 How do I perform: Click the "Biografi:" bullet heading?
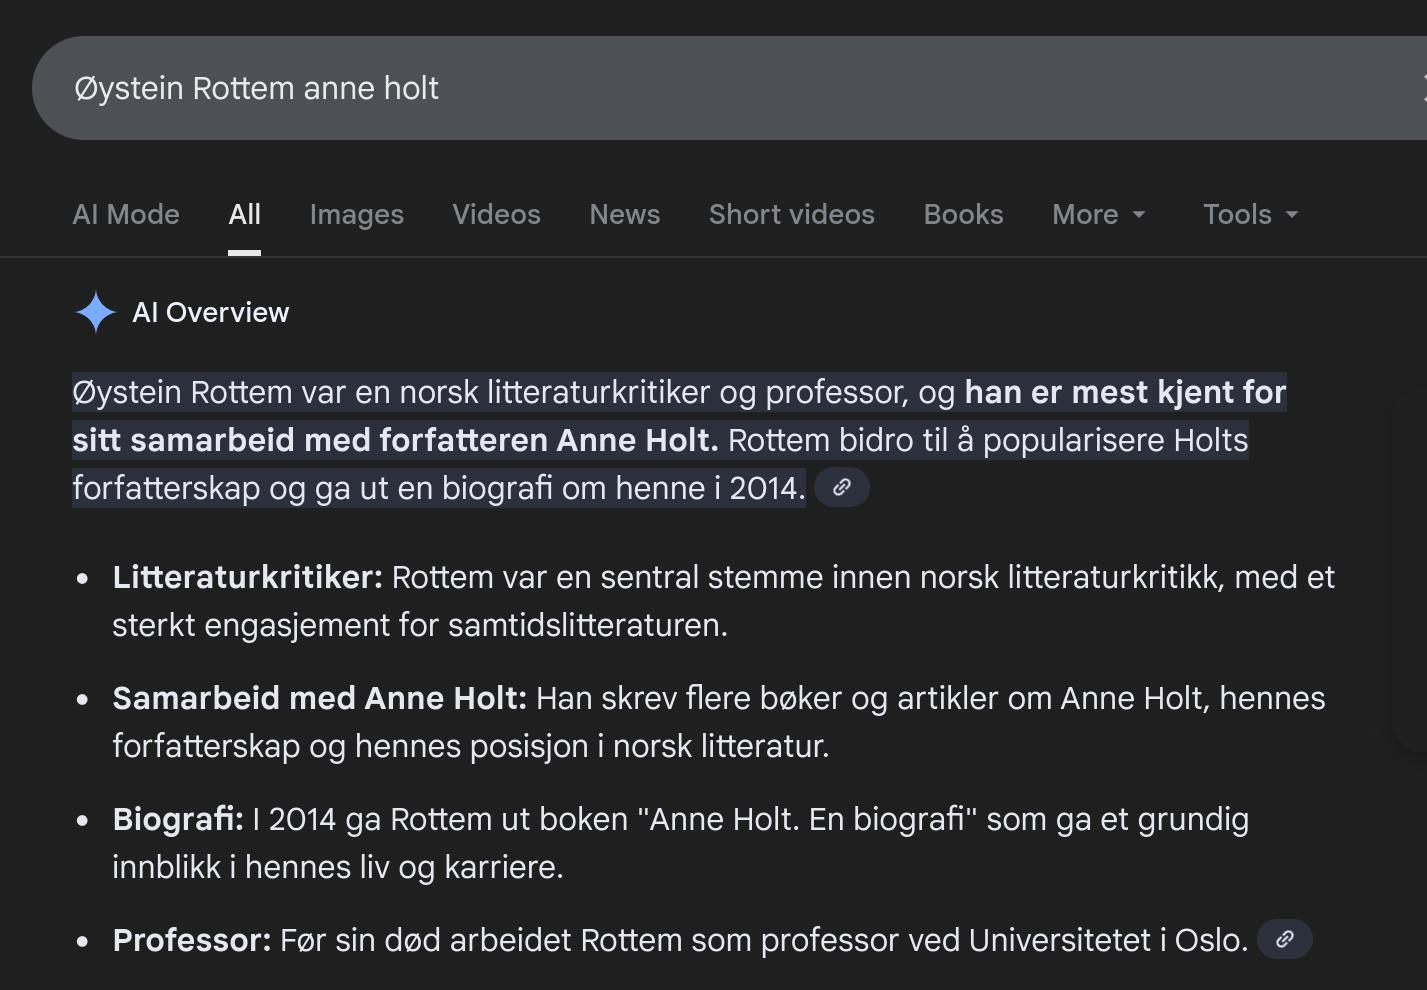coord(178,819)
